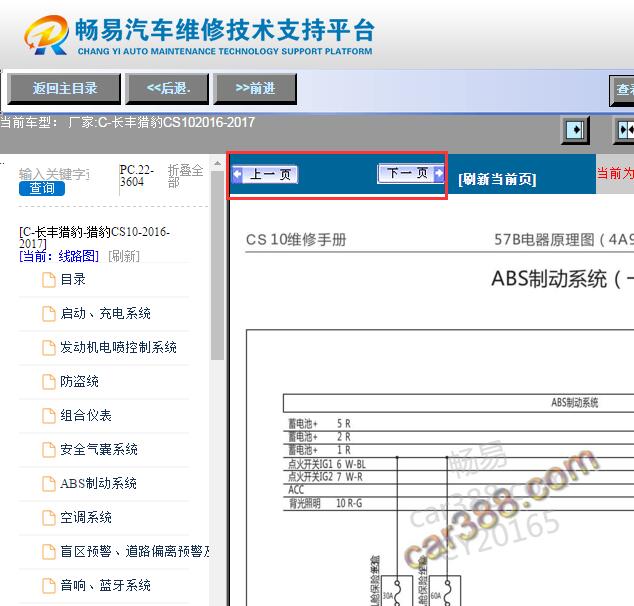Collapse all tree items via 折叠全部
634x606 pixels.
coord(185,176)
